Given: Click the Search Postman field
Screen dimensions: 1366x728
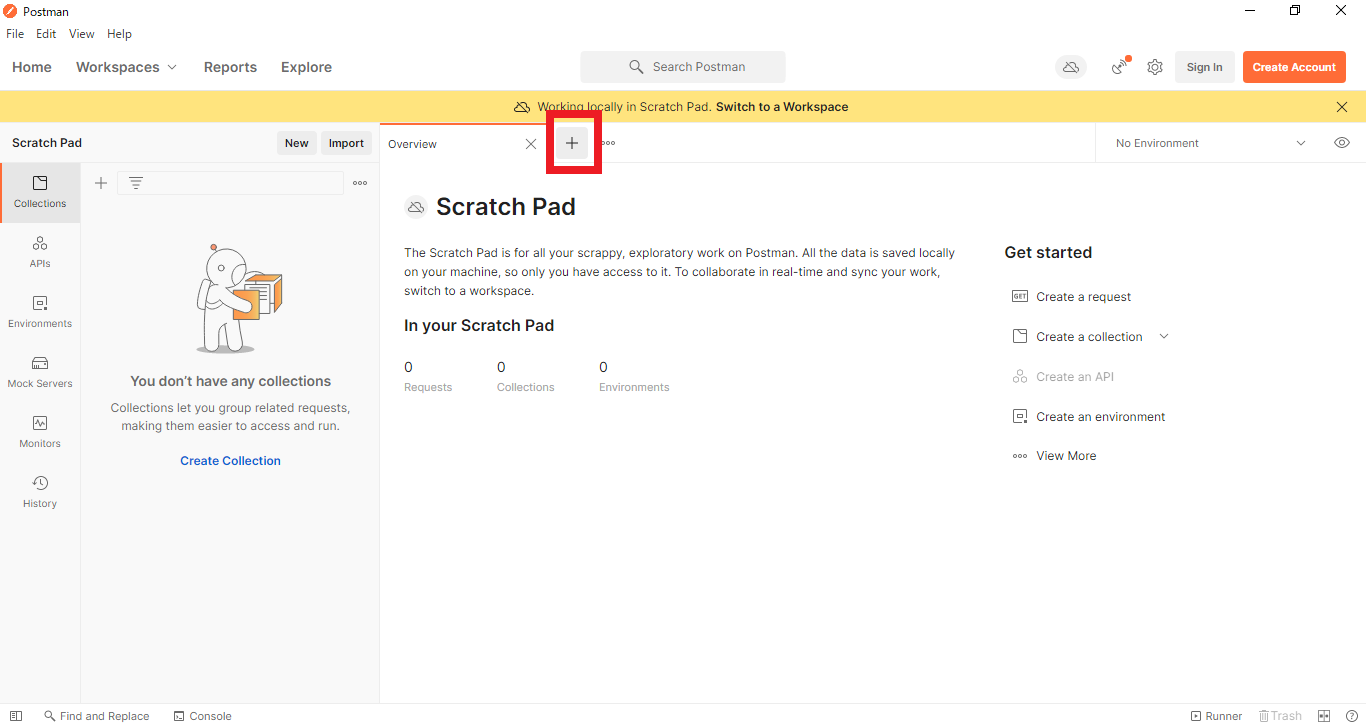Looking at the screenshot, I should [683, 67].
